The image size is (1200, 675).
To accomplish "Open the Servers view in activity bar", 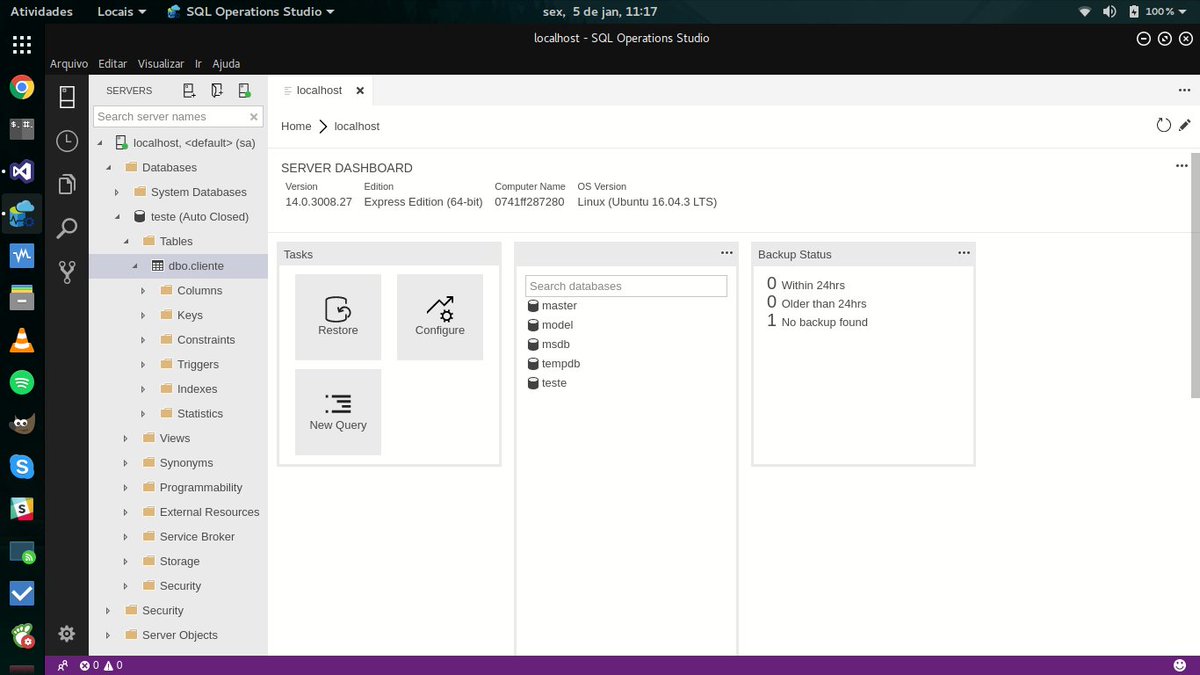I will tap(67, 97).
